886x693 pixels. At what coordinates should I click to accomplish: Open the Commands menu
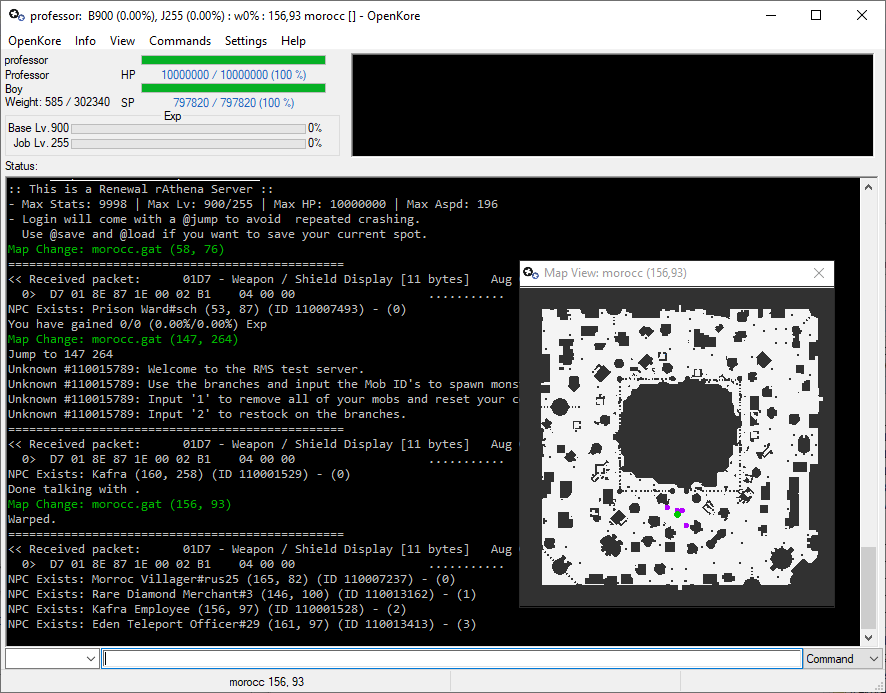pyautogui.click(x=180, y=41)
